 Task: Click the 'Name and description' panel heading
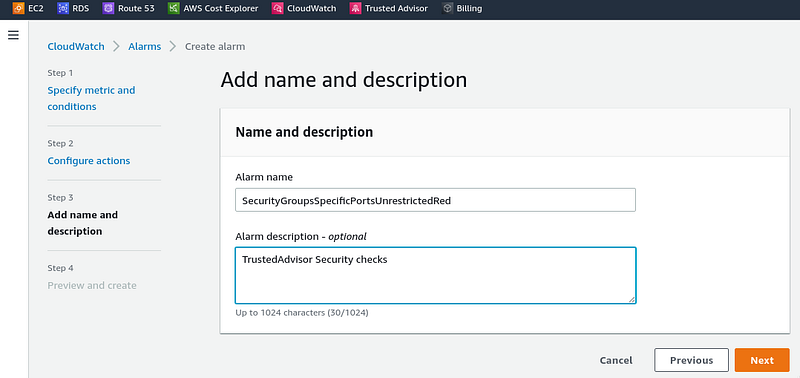pyautogui.click(x=304, y=132)
